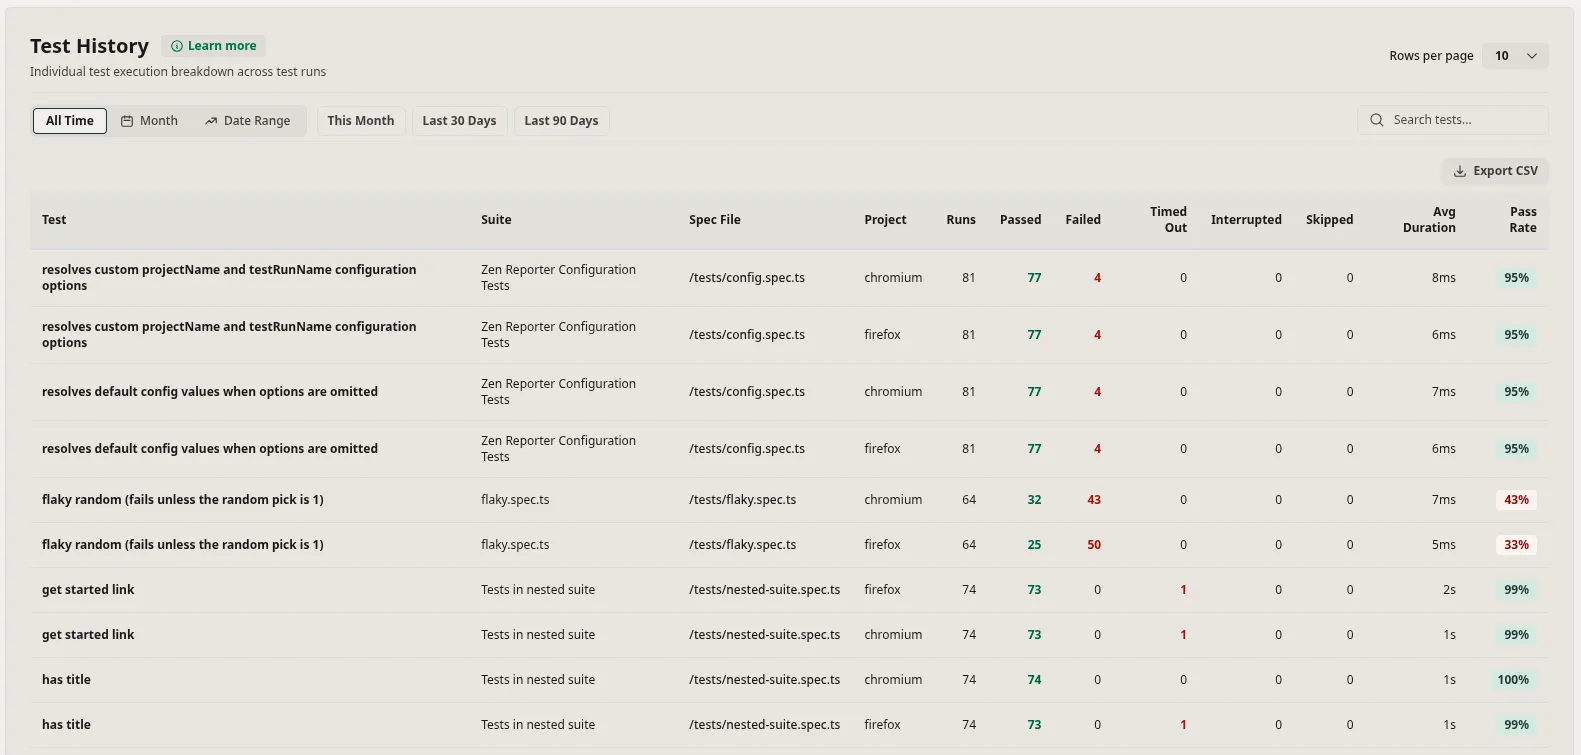The image size is (1581, 755).
Task: Sort by the Interrupted column header
Action: (x=1246, y=220)
